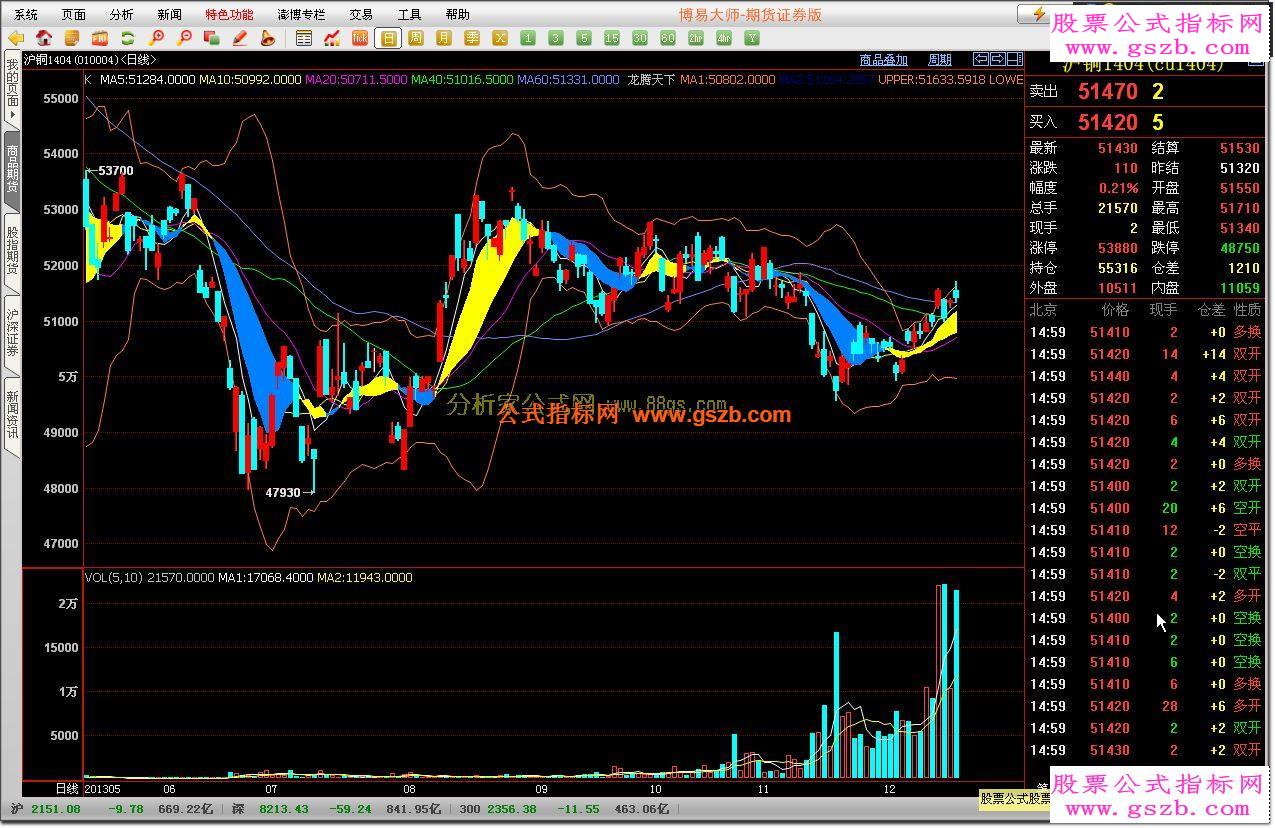This screenshot has width=1275, height=828.
Task: Click the 周期 link
Action: 939,60
